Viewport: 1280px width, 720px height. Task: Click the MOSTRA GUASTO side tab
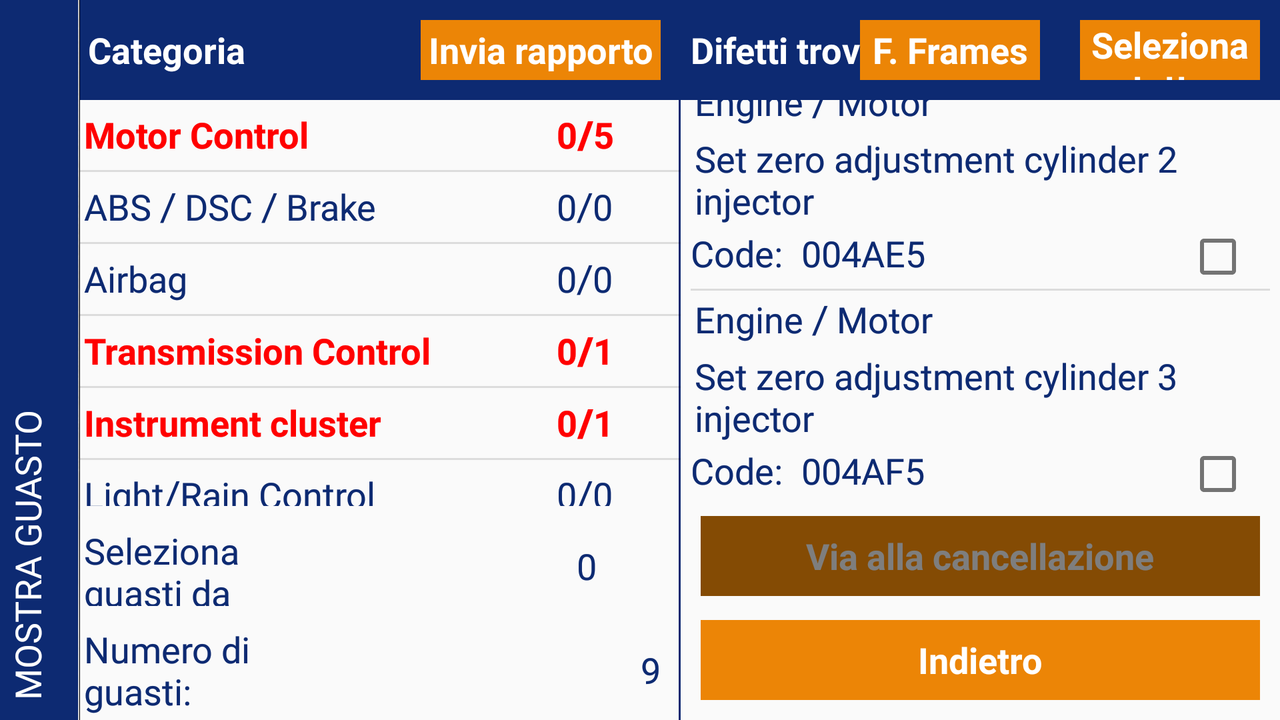point(30,554)
